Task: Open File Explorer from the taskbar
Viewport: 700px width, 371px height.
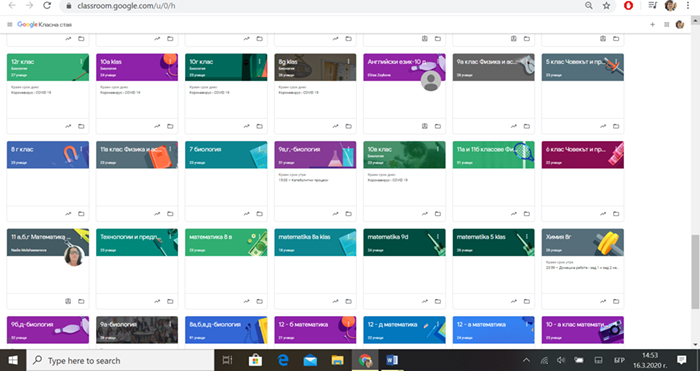Action: 337,360
